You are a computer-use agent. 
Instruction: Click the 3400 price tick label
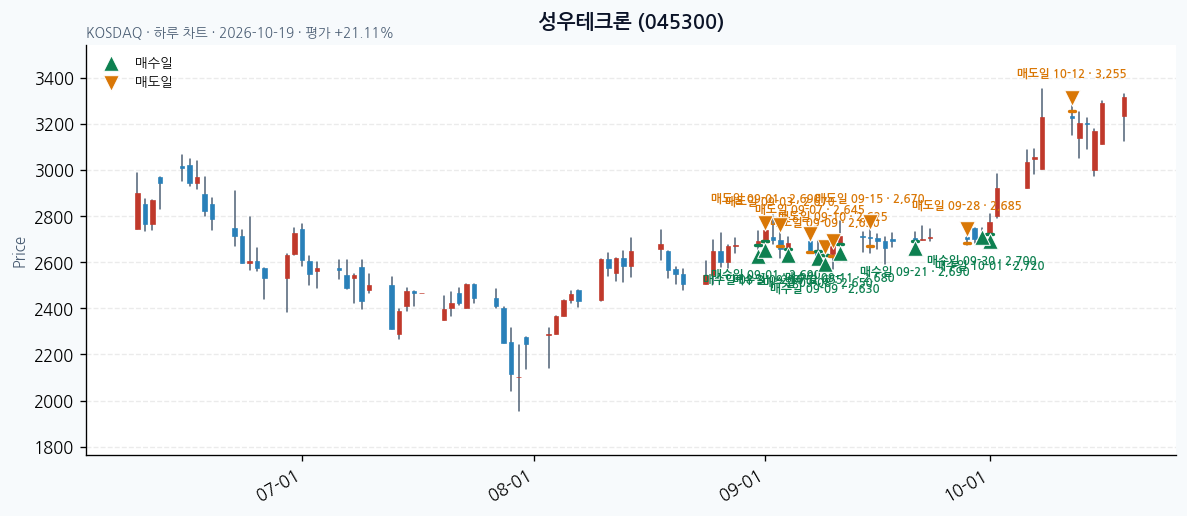(55, 79)
